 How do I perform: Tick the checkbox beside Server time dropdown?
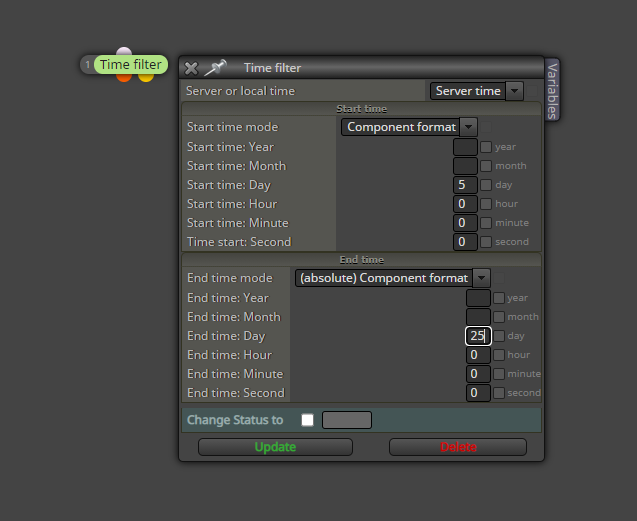[532, 91]
